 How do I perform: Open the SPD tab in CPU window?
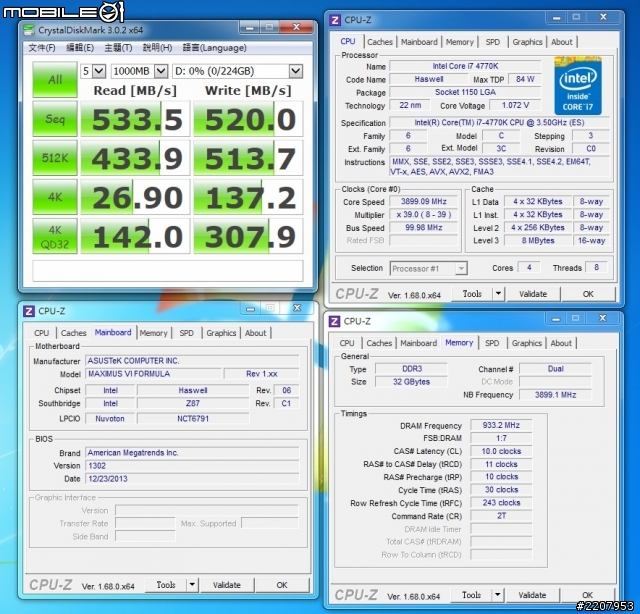[x=493, y=42]
